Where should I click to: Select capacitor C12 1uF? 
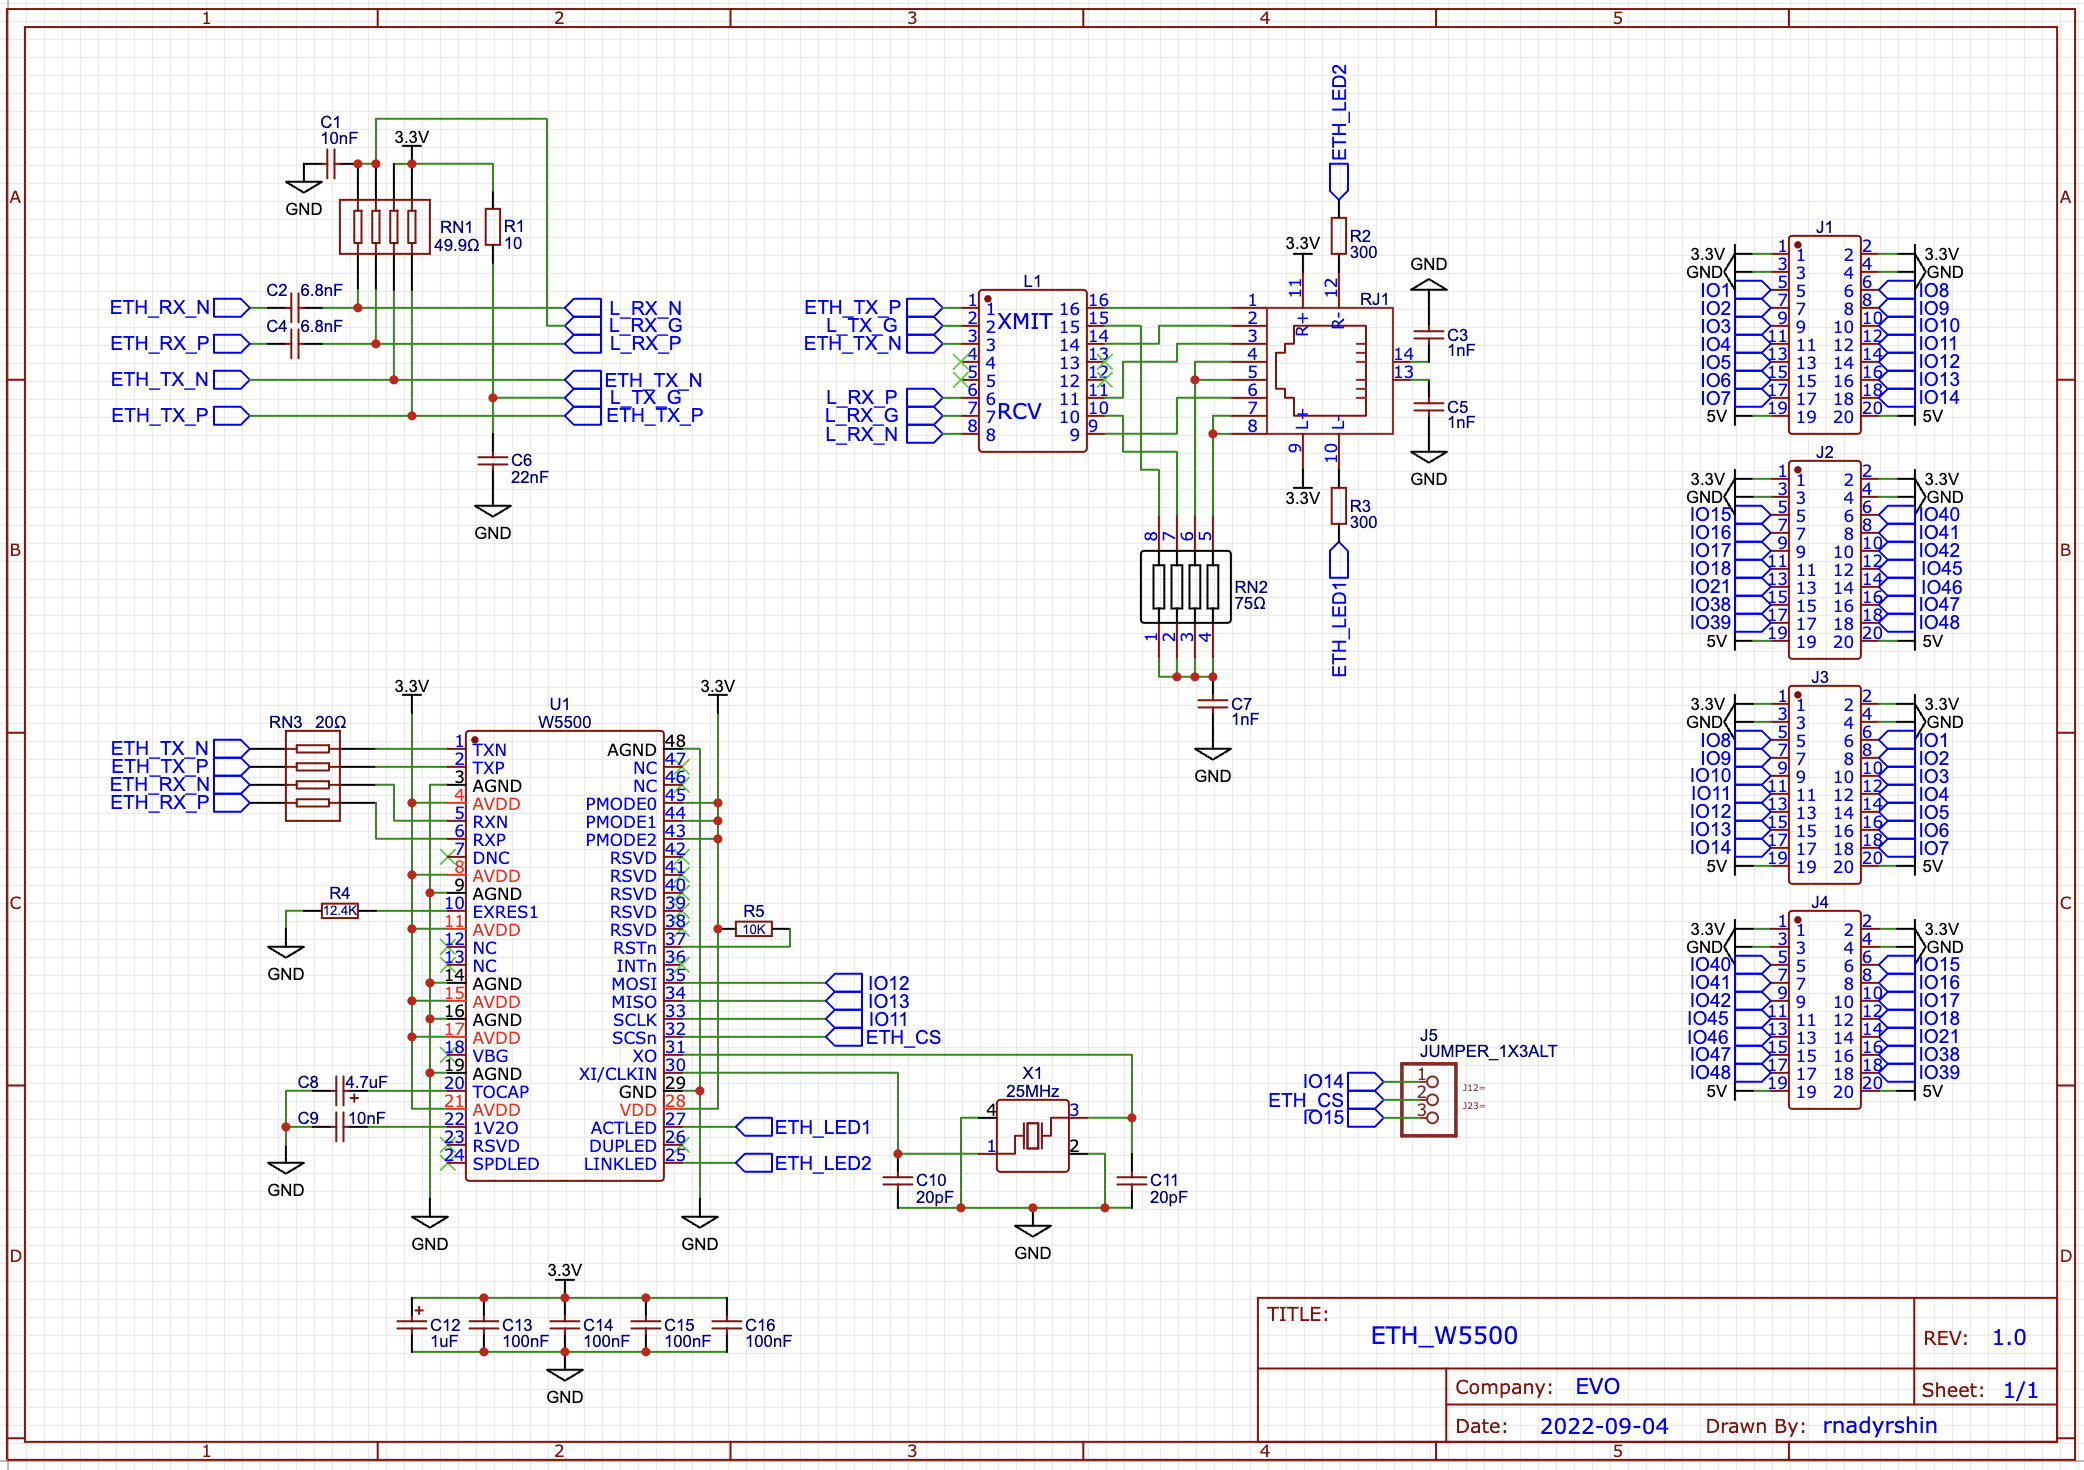click(x=412, y=1324)
